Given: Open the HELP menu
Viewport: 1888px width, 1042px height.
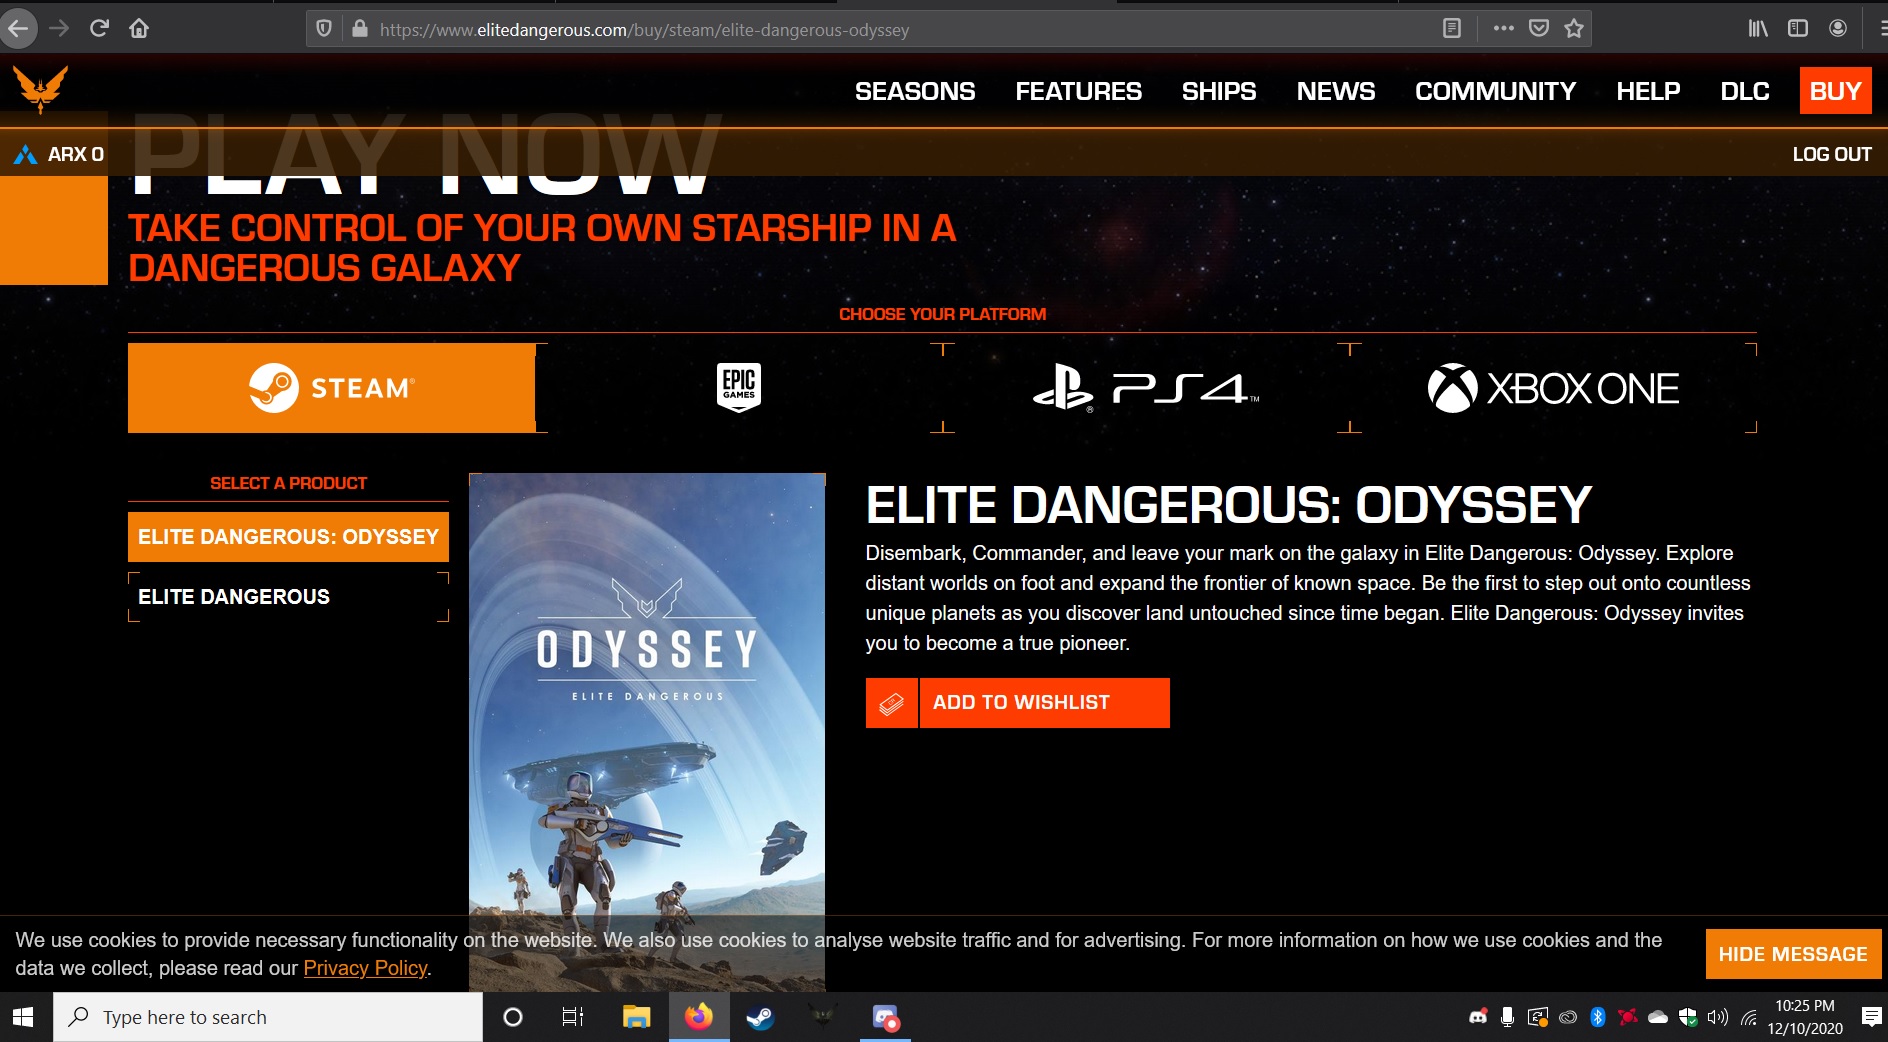Looking at the screenshot, I should [1648, 91].
